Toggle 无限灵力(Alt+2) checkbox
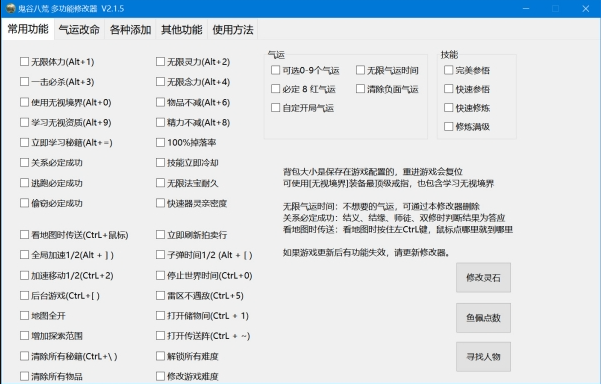 click(161, 61)
